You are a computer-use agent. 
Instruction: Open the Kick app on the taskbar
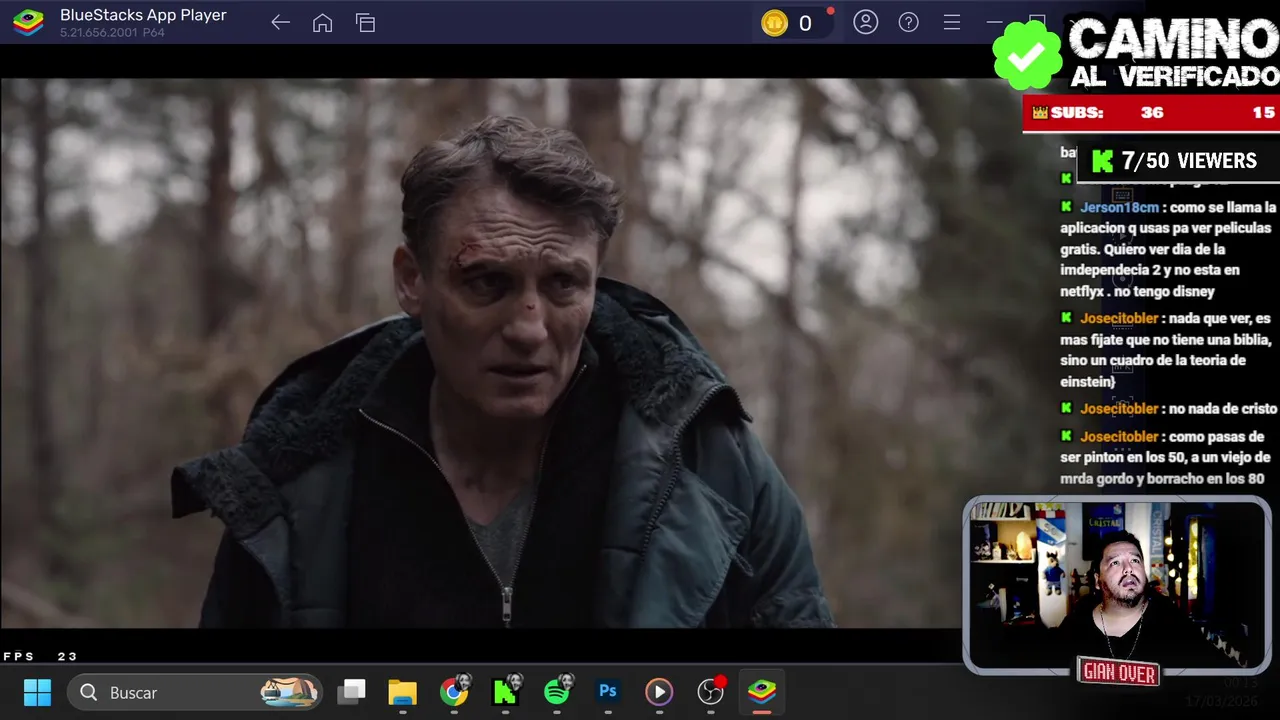[x=506, y=691]
